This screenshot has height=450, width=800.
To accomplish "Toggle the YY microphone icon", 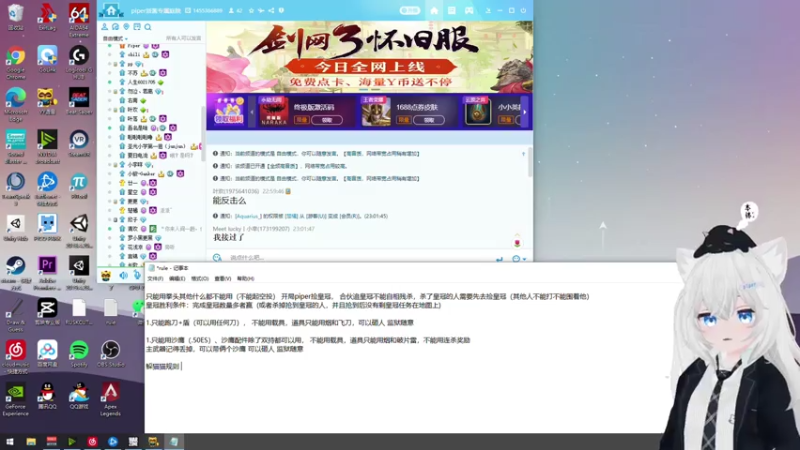I will click(137, 275).
